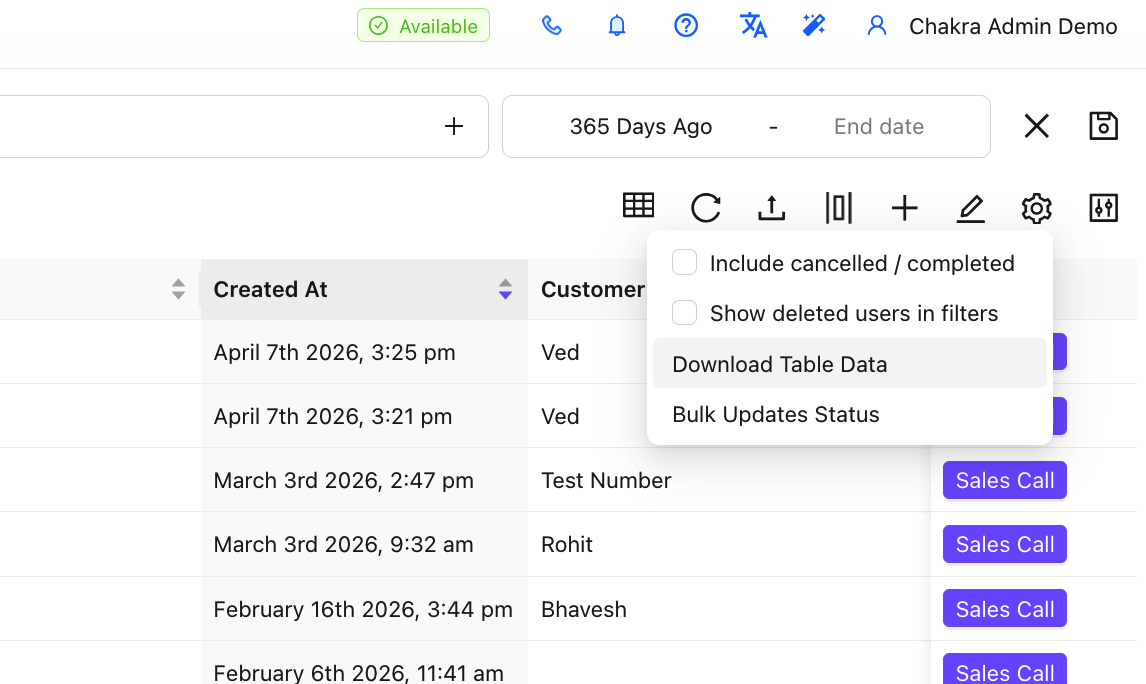Open the settings gear menu
The image size is (1146, 684).
[x=1036, y=208]
